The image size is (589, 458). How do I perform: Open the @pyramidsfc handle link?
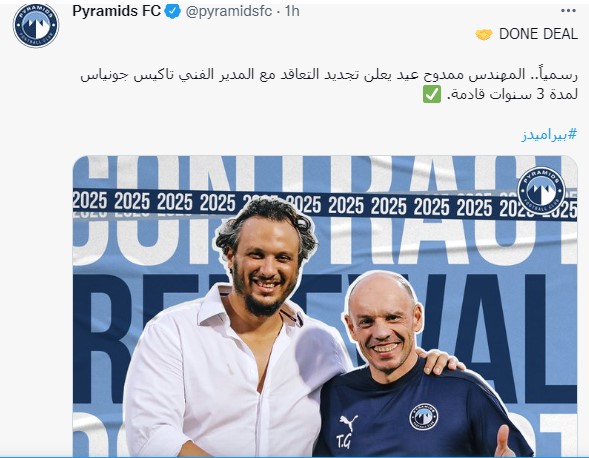[229, 12]
